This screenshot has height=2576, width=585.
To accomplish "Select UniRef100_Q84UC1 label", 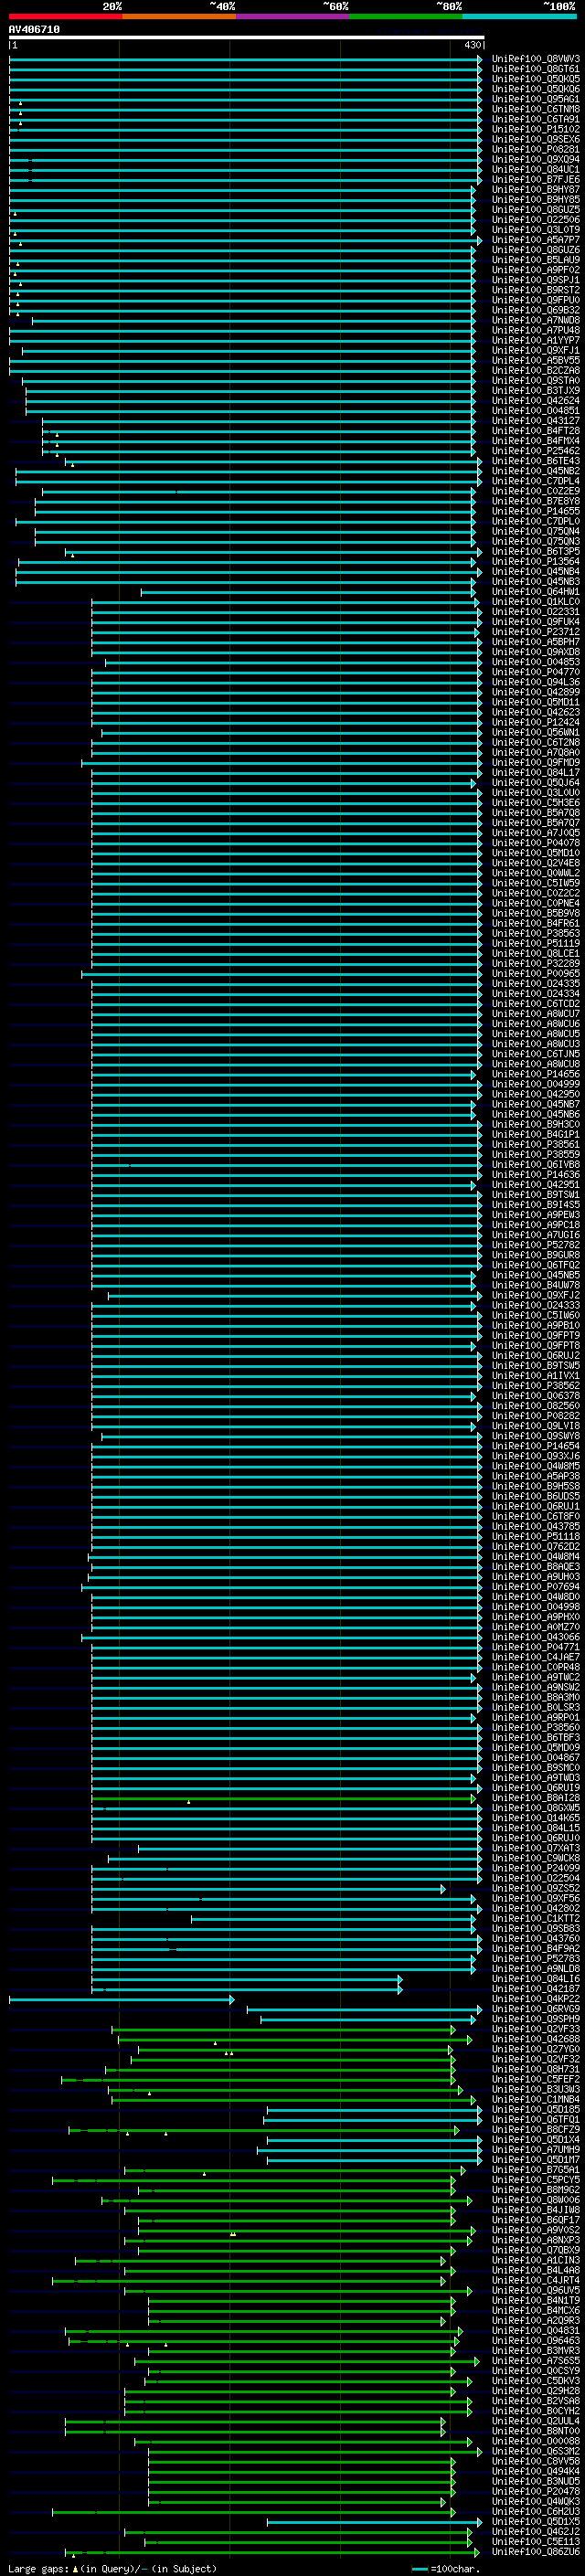I will (535, 169).
